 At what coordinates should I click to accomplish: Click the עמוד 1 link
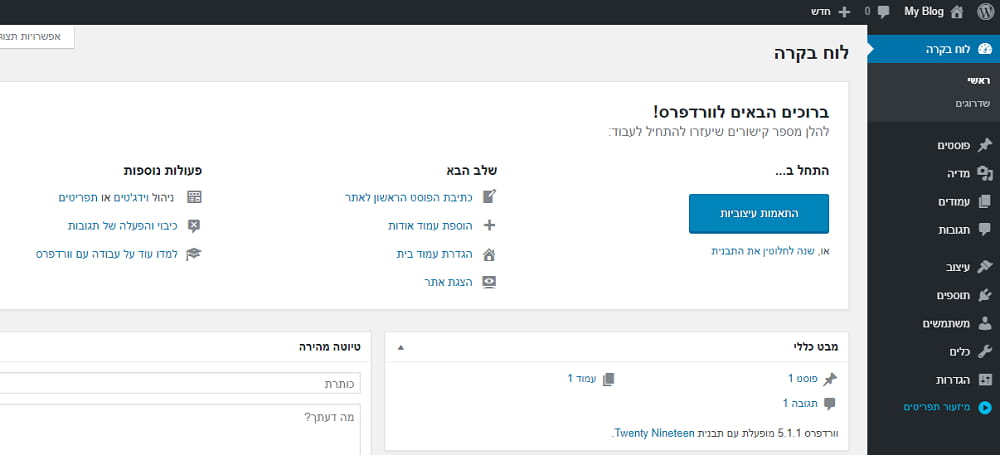582,378
